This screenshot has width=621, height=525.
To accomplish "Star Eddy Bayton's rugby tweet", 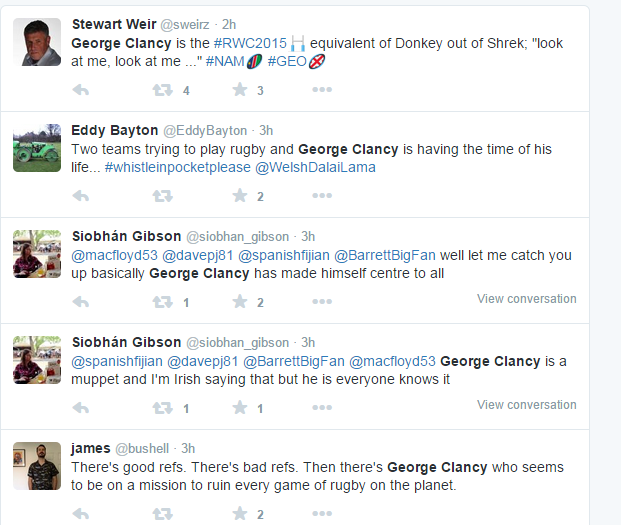I will click(x=240, y=196).
